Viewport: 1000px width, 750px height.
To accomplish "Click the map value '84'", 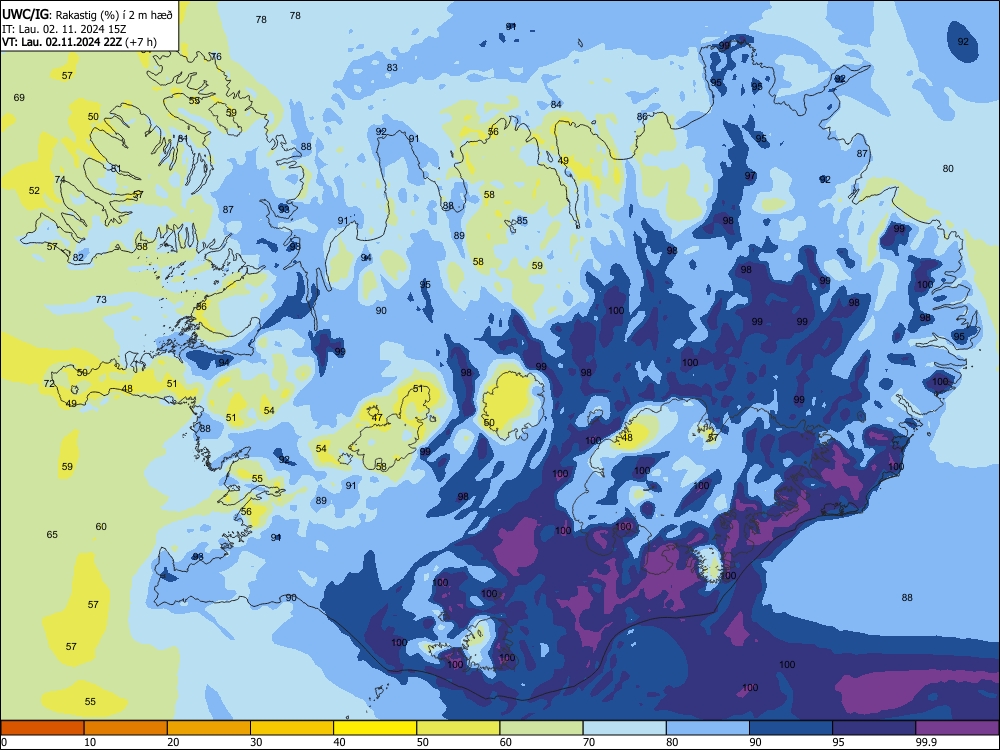I will tap(556, 105).
